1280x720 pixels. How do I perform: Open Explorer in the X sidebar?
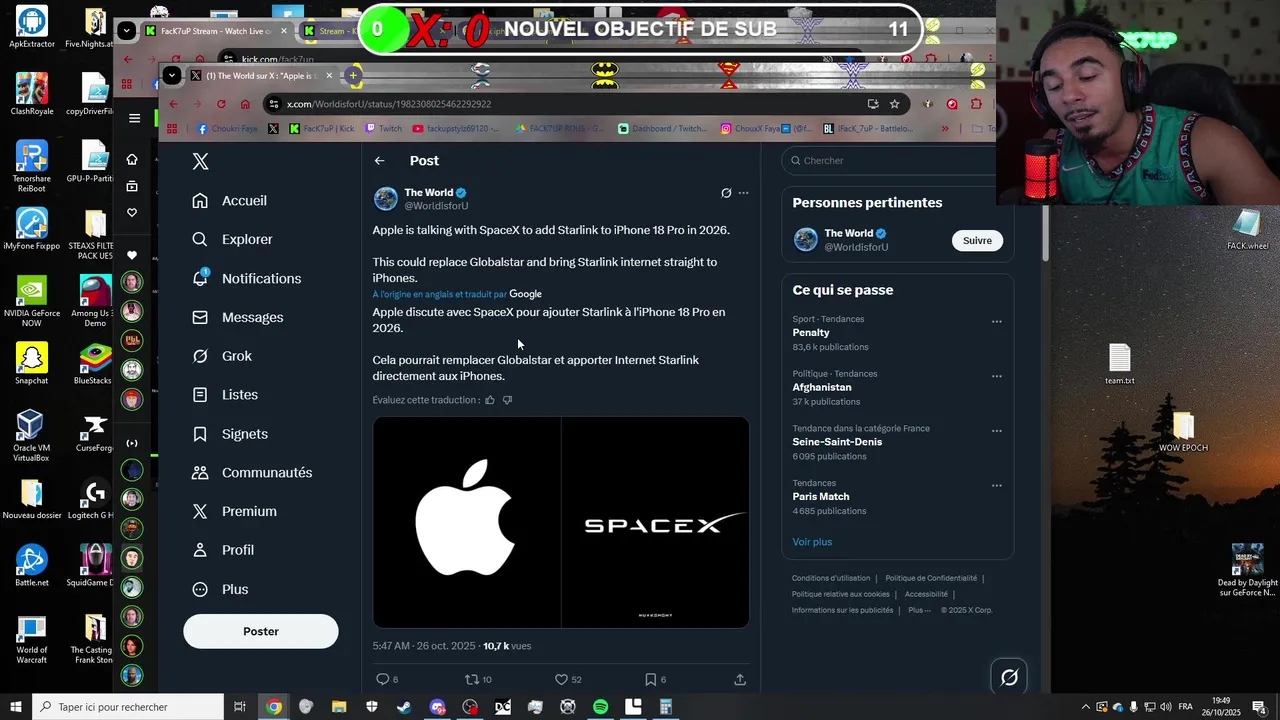pos(232,239)
